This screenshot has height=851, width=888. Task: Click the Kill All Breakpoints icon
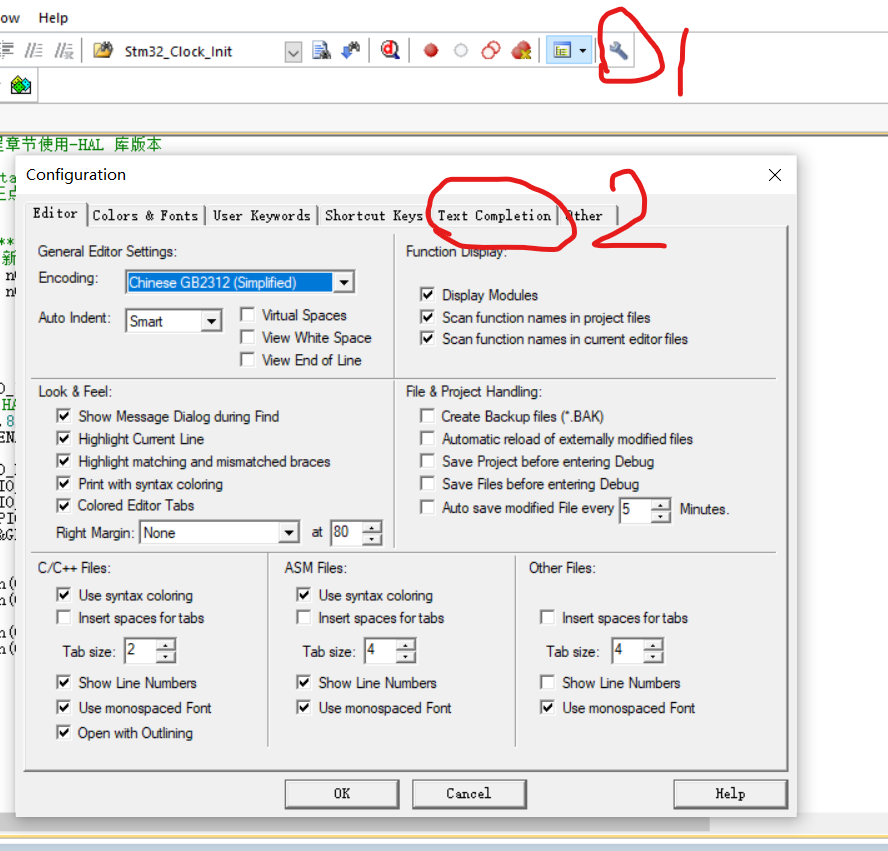coord(521,51)
